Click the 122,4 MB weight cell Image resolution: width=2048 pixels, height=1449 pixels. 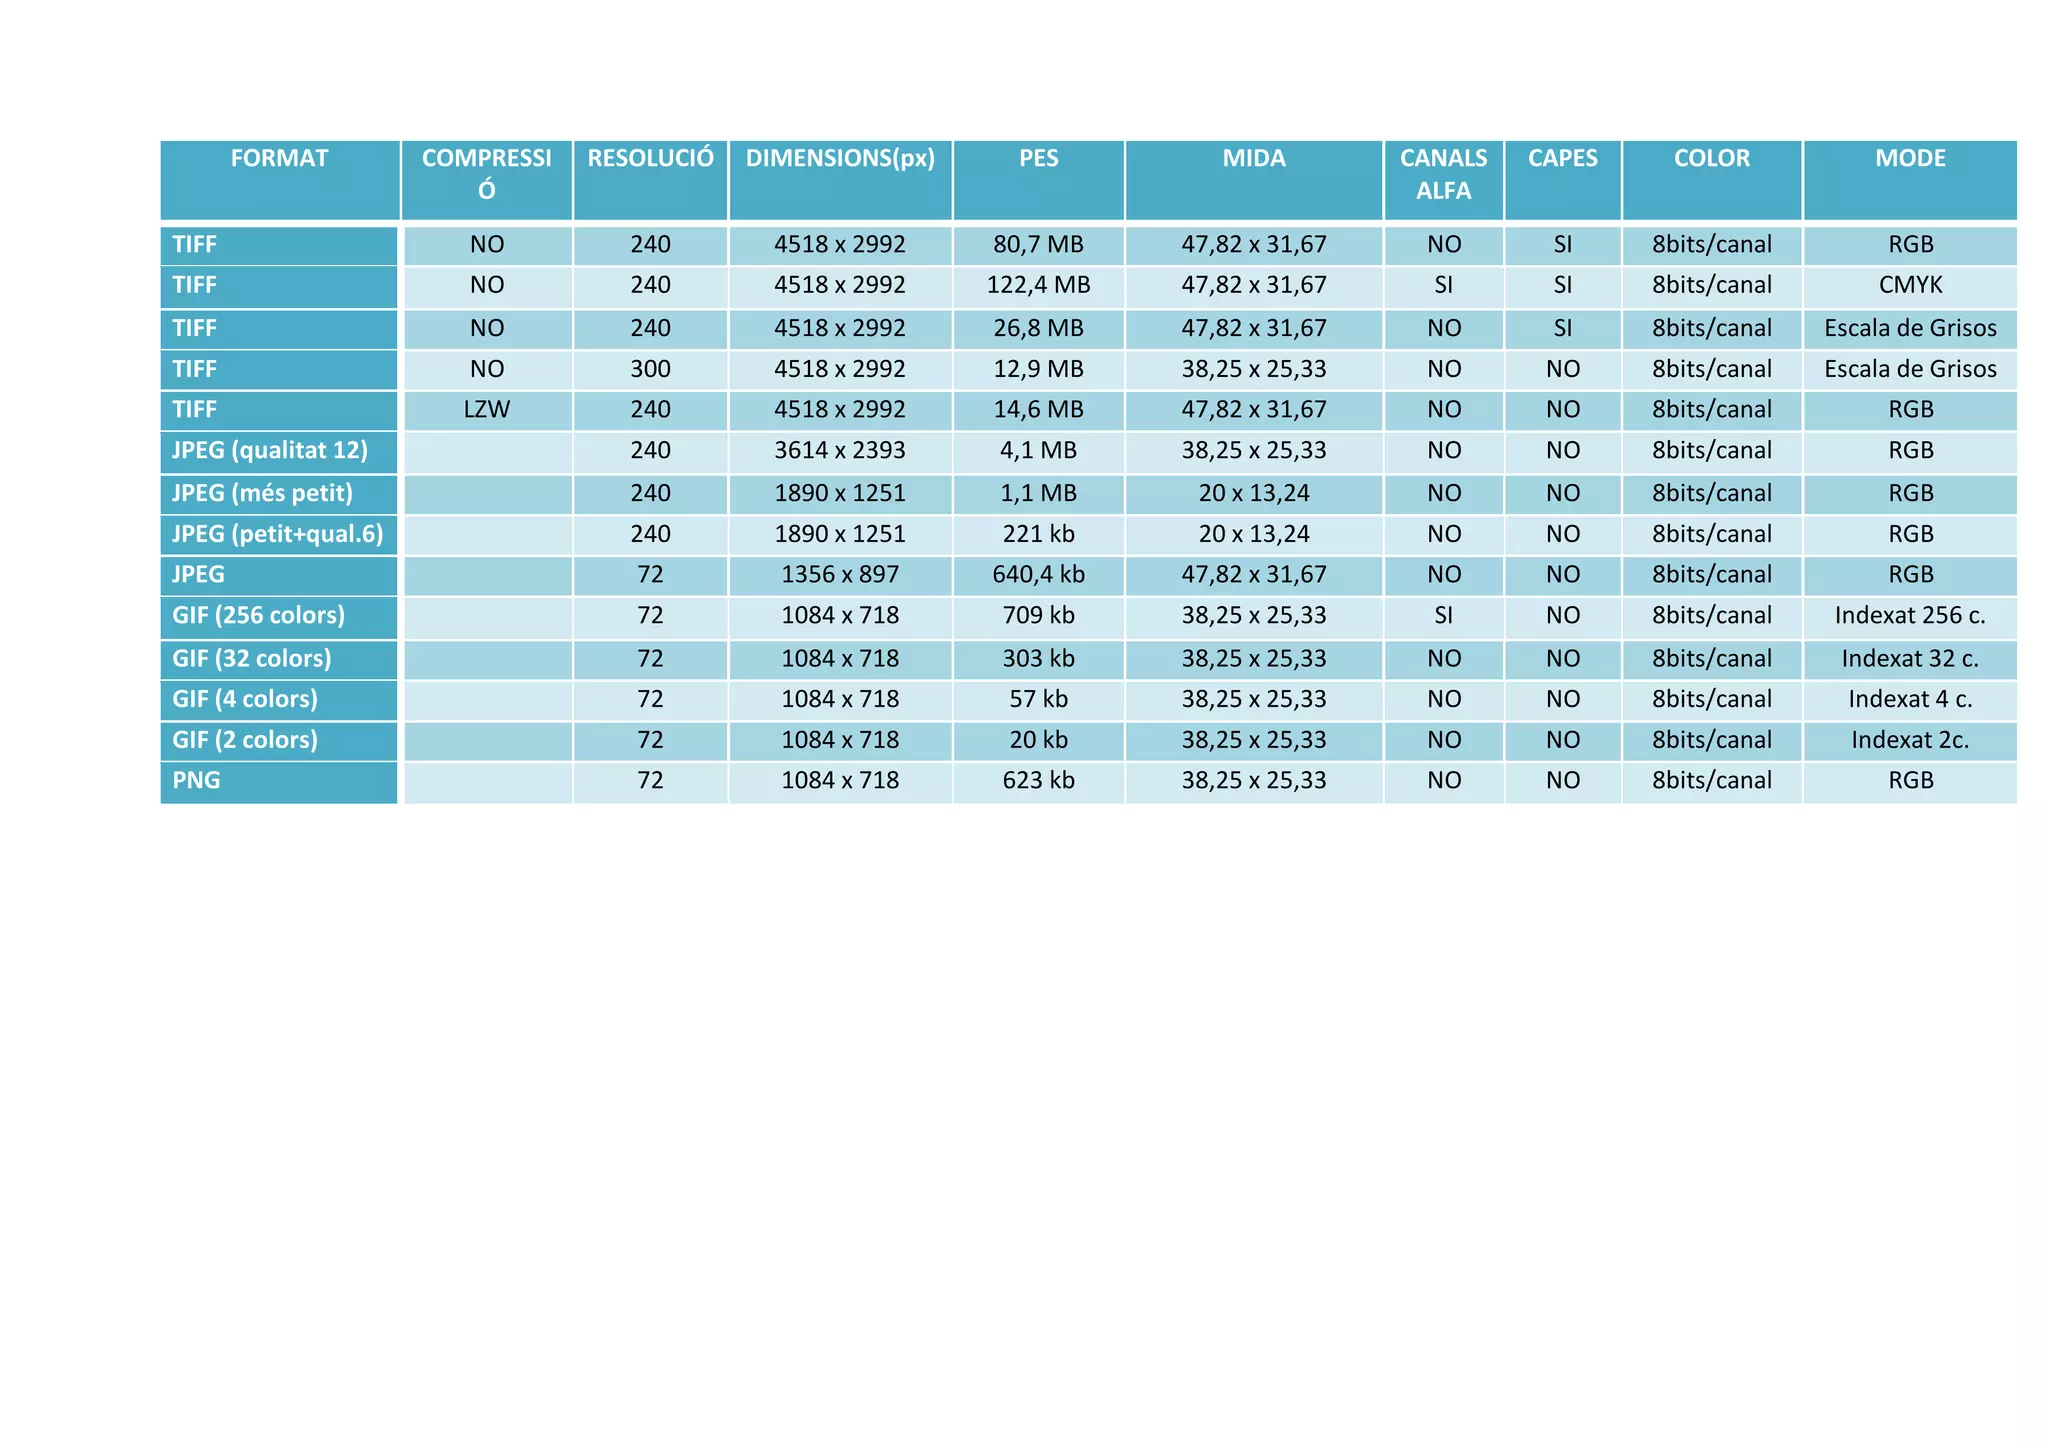(1038, 286)
